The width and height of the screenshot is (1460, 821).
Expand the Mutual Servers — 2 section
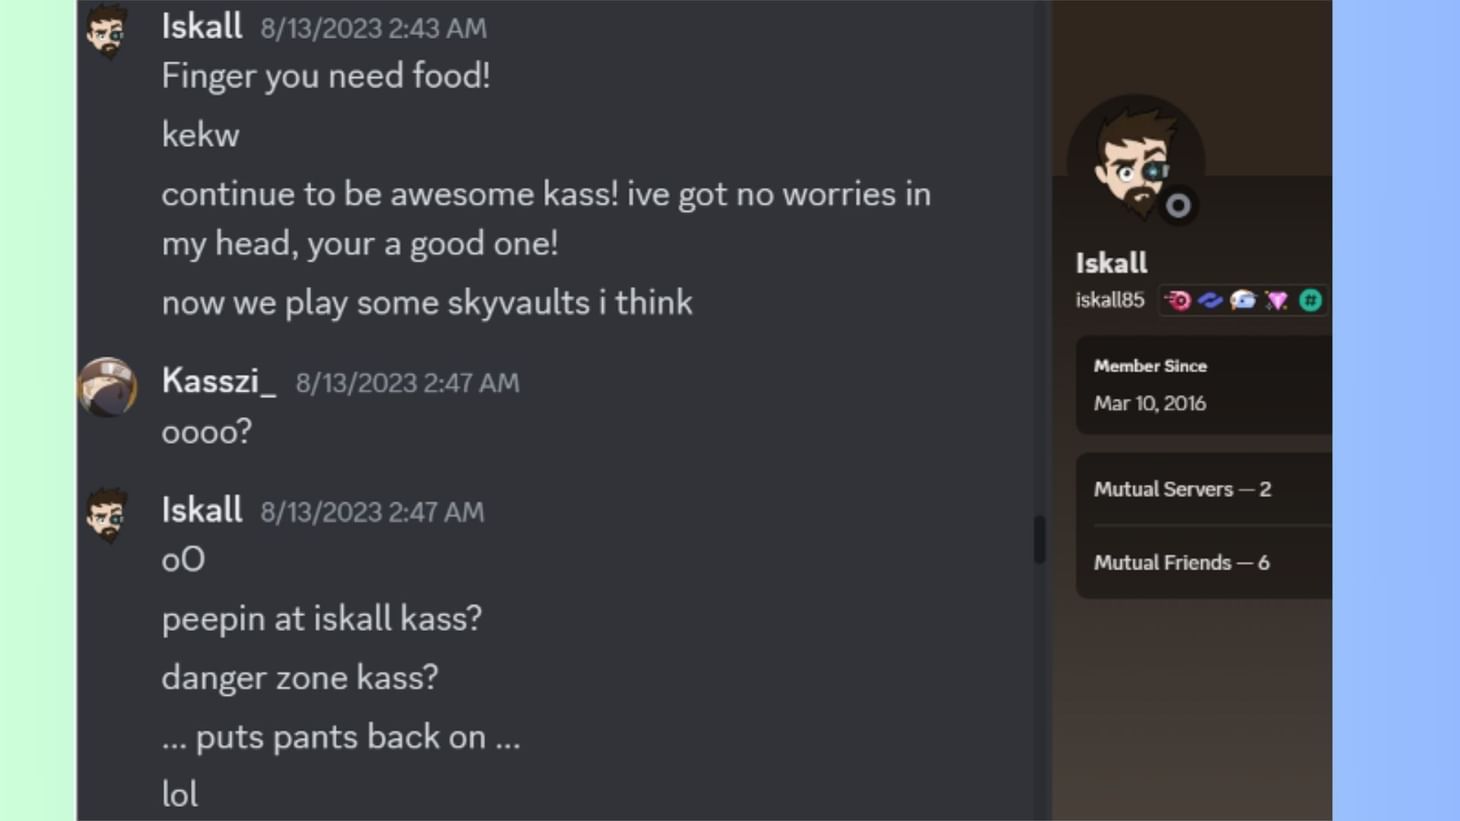pos(1182,489)
